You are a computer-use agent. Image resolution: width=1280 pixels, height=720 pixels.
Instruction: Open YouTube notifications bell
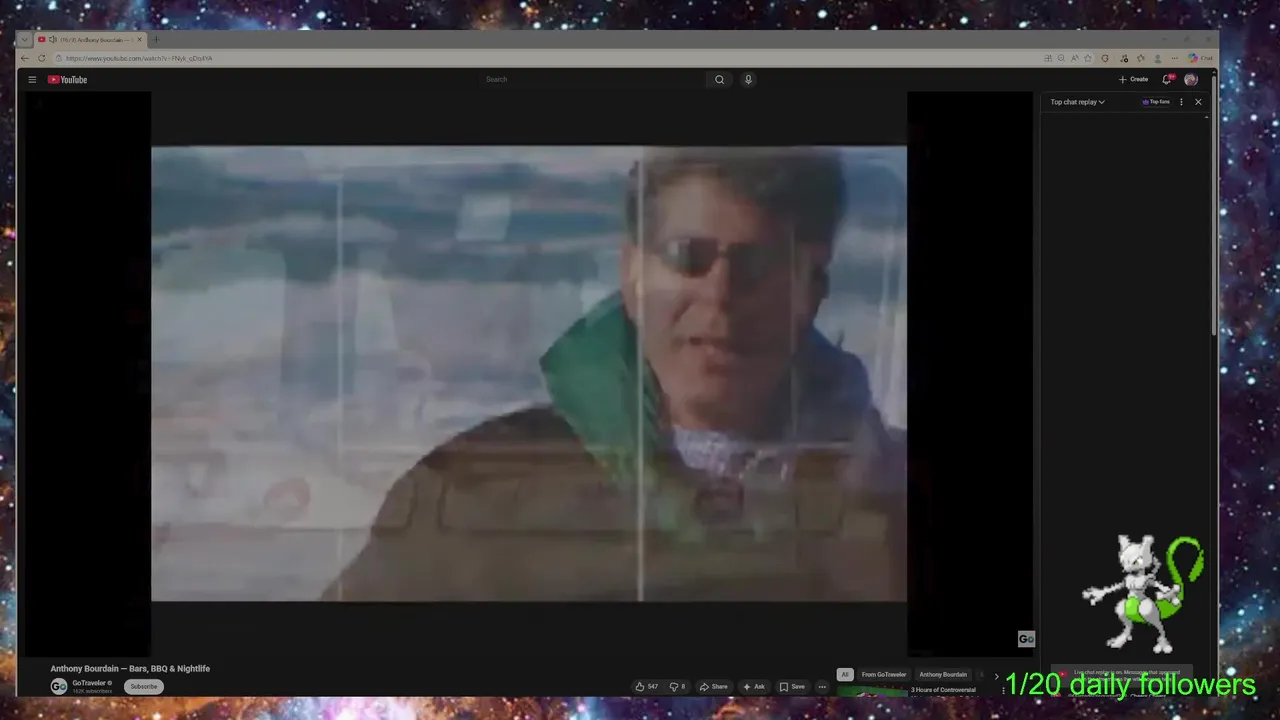(x=1167, y=79)
